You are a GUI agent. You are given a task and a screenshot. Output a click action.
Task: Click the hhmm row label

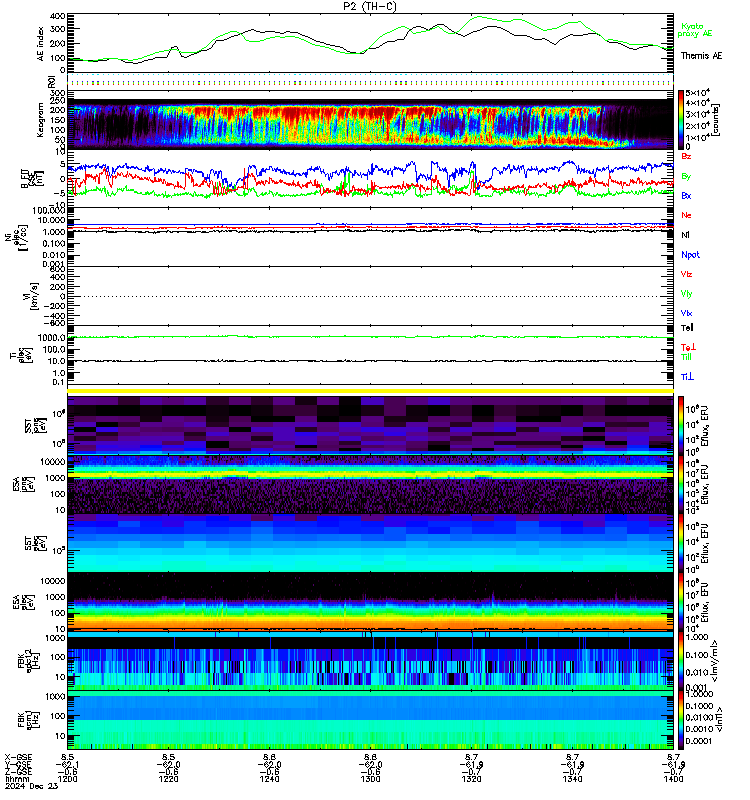[17, 779]
